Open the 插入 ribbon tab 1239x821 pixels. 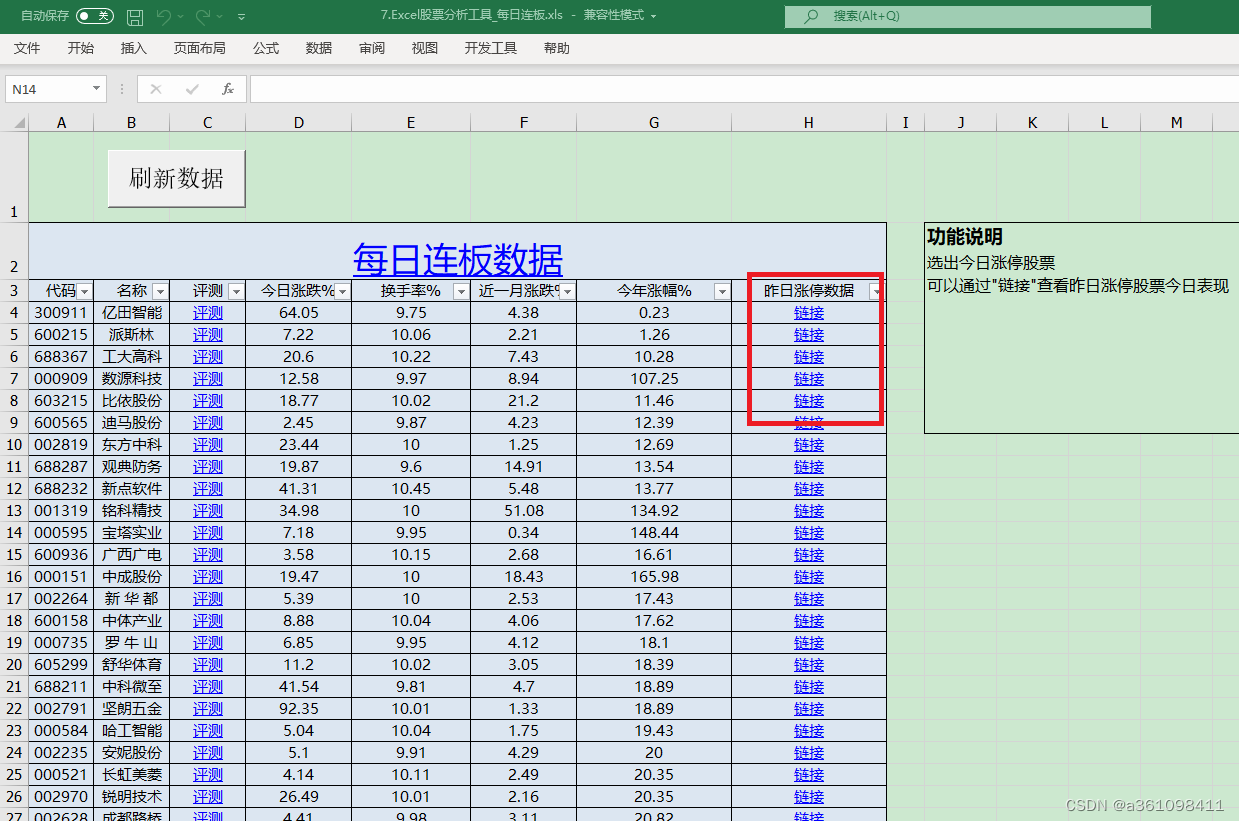coord(134,48)
